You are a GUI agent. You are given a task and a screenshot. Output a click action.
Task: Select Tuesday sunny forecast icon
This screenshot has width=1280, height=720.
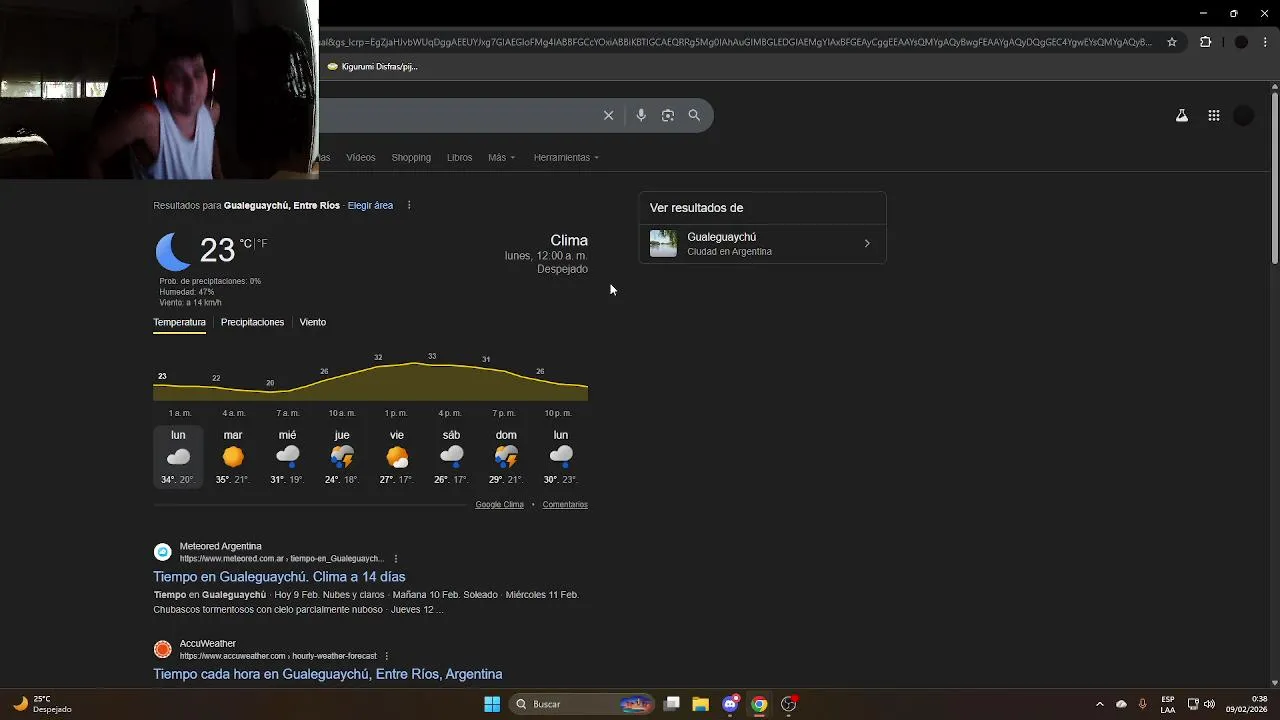[233, 457]
